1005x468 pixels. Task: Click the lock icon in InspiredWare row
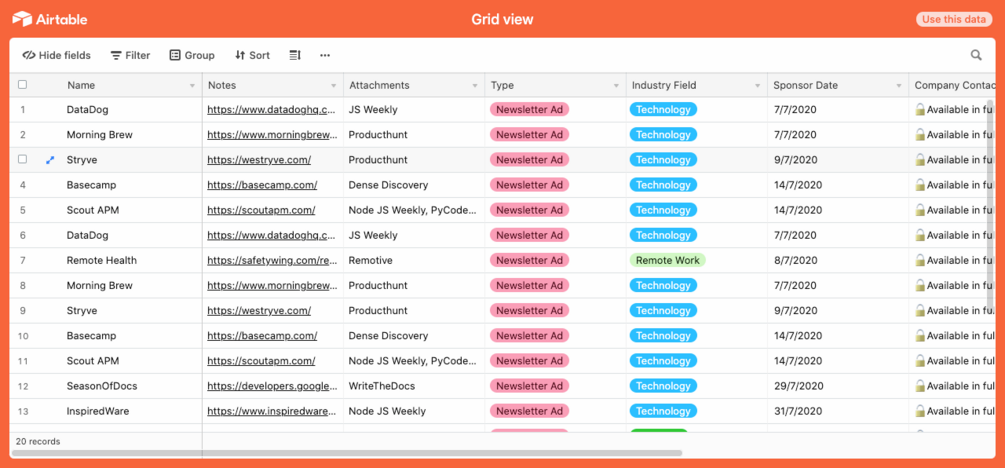coord(920,411)
